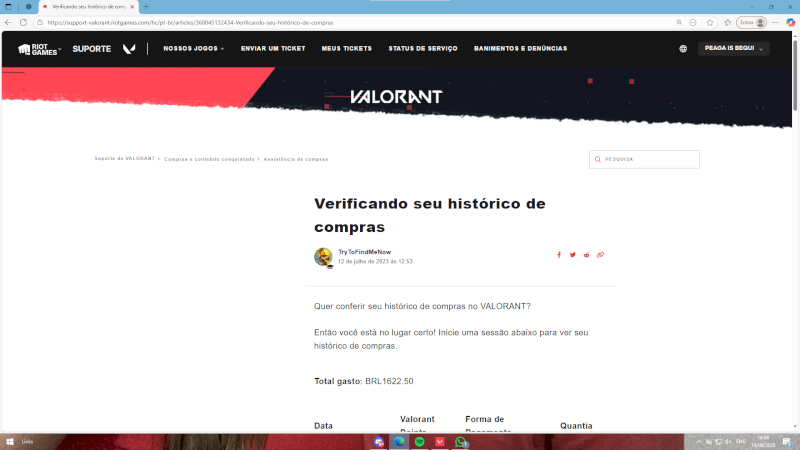
Task: Go back in the browser
Action: [8, 22]
